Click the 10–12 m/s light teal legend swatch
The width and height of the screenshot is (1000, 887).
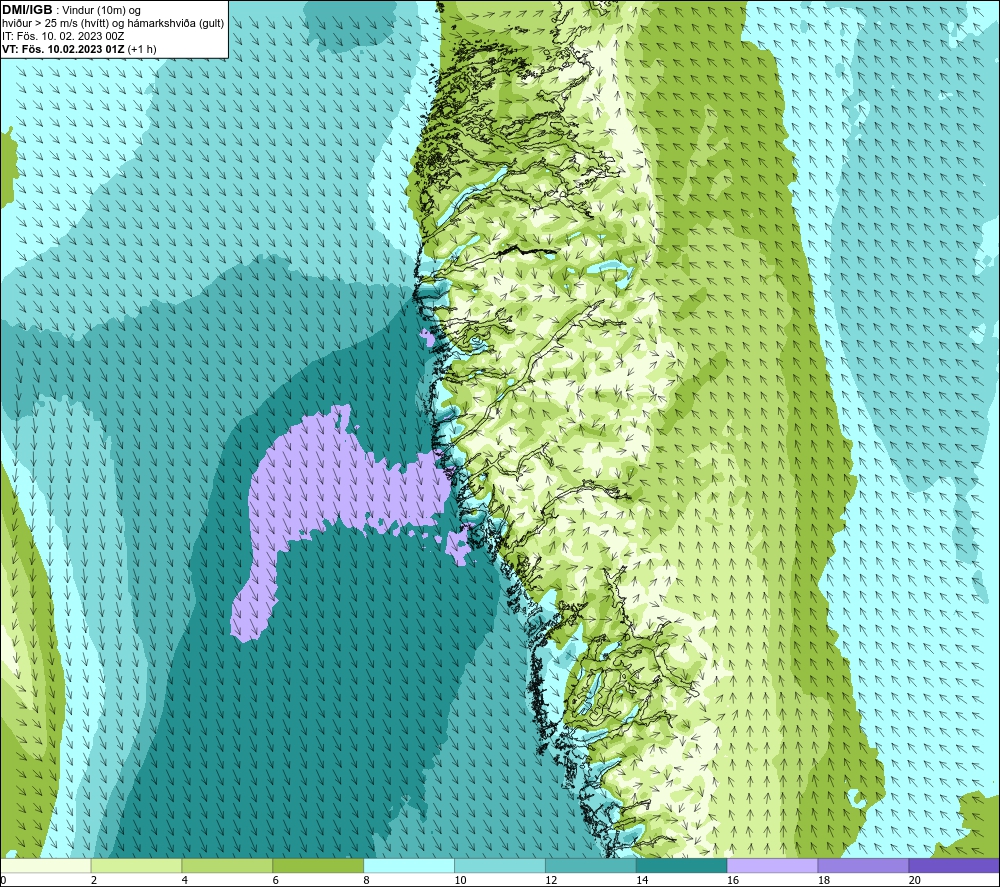[x=500, y=865]
